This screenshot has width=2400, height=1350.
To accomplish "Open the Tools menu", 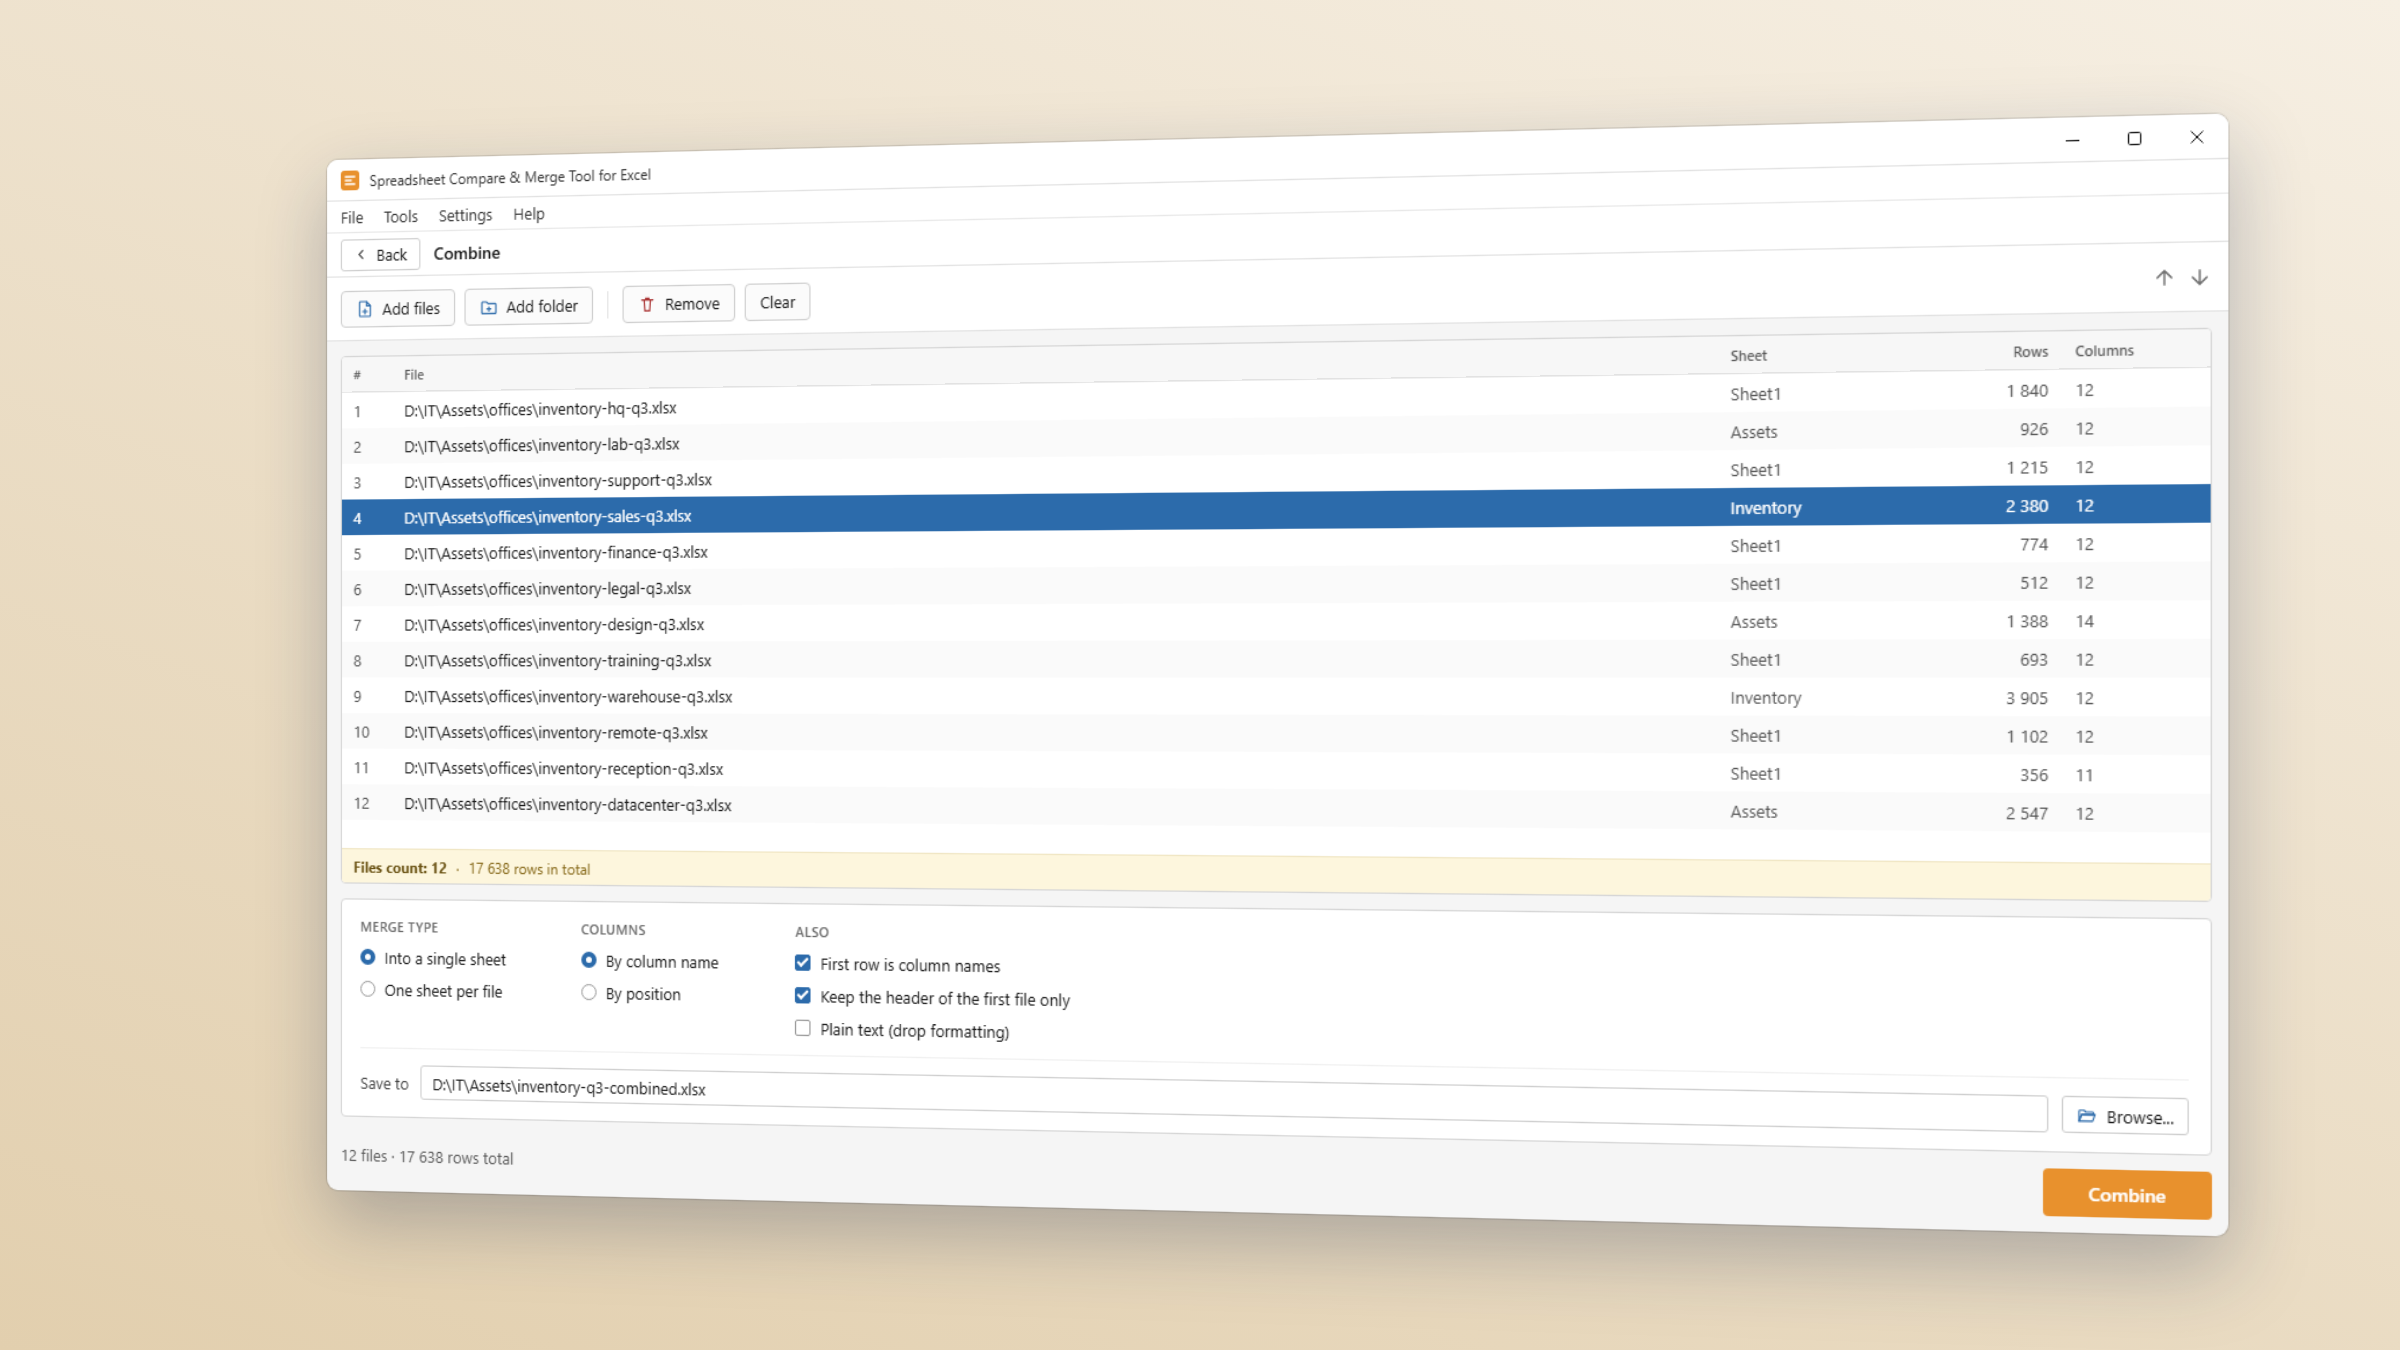I will (x=400, y=216).
